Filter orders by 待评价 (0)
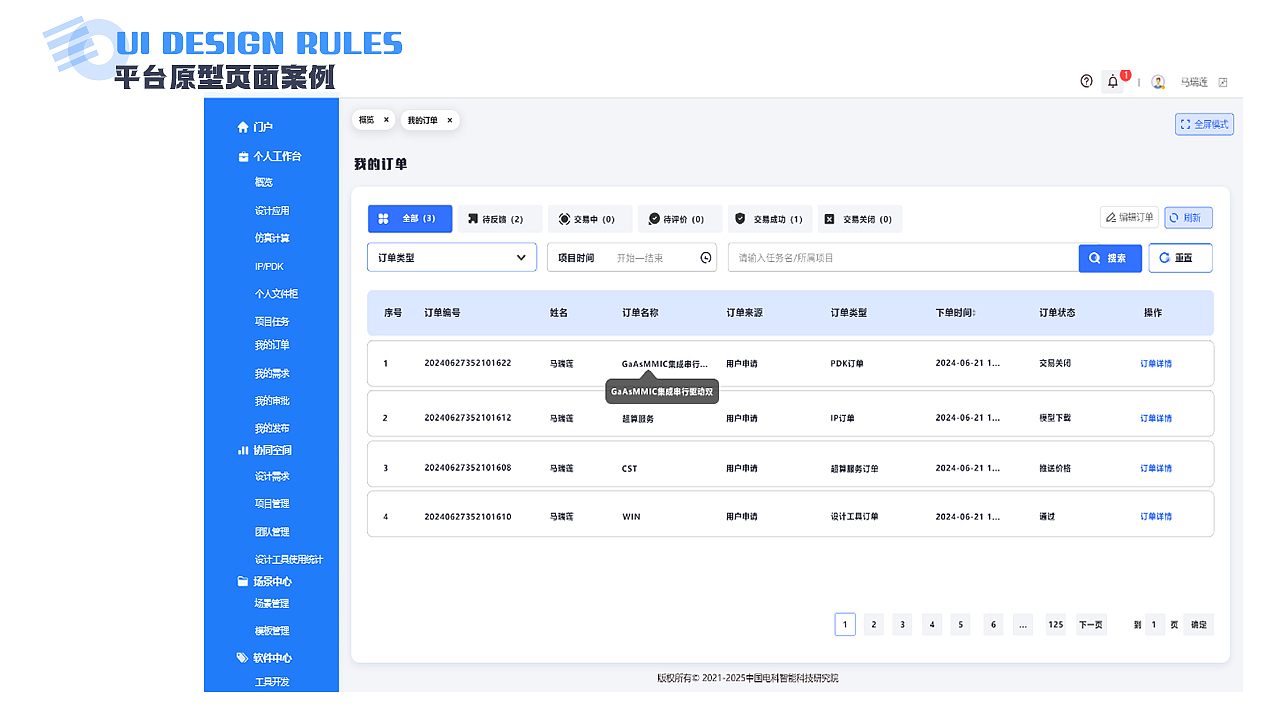This screenshot has width=1280, height=720. (680, 219)
